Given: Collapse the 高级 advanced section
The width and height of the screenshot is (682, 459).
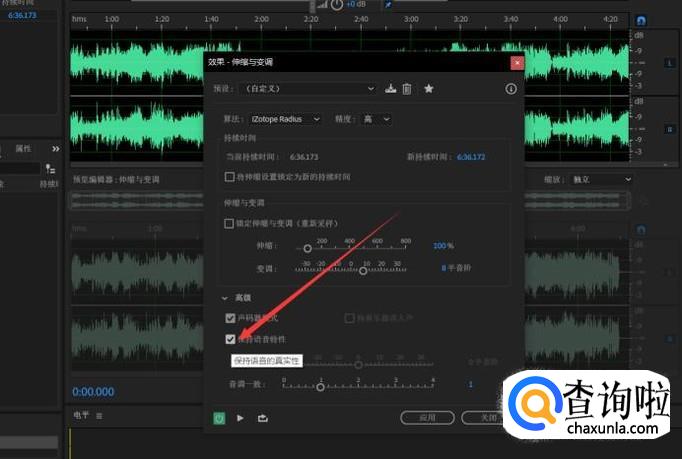Looking at the screenshot, I should (x=225, y=298).
